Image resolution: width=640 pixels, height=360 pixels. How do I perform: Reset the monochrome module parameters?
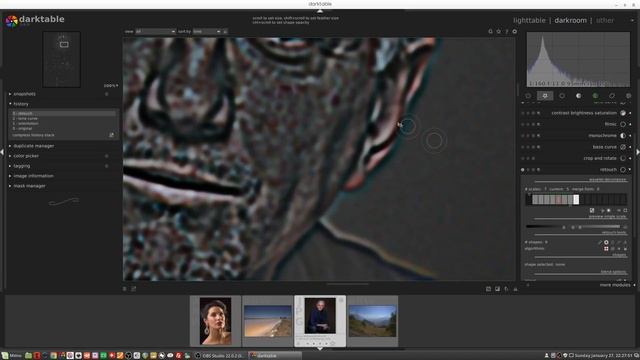(x=533, y=136)
